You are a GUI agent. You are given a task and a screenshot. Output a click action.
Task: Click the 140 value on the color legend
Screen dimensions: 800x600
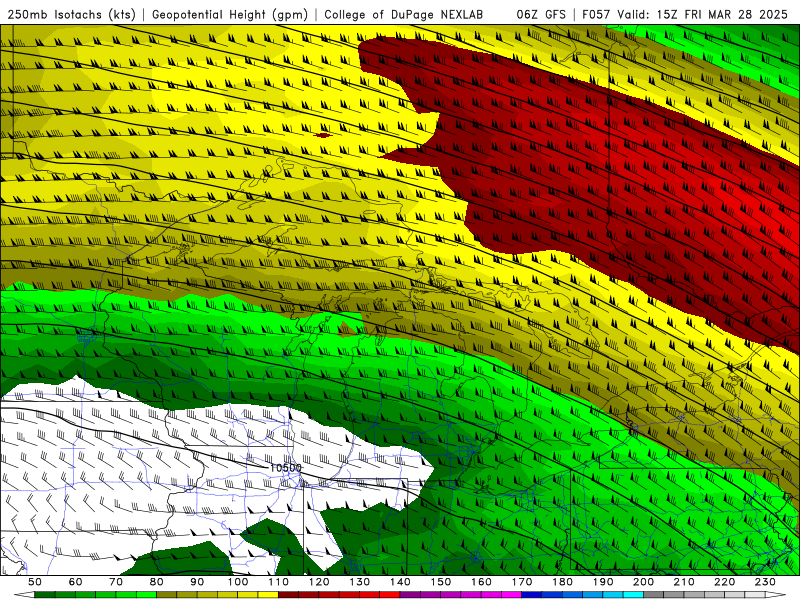pyautogui.click(x=400, y=582)
